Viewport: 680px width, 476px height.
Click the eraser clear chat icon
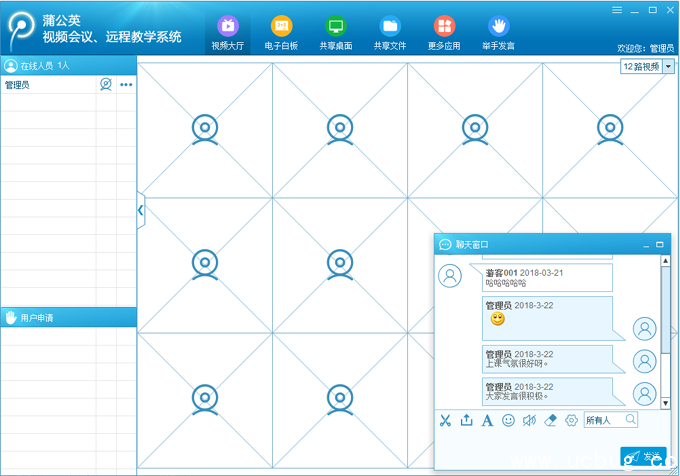tap(550, 420)
